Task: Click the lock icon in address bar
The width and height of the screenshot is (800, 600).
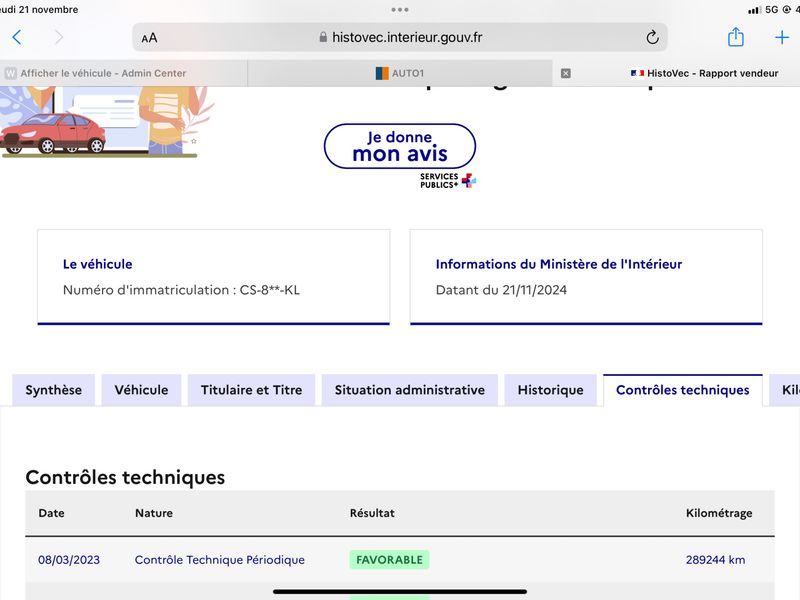Action: (323, 37)
